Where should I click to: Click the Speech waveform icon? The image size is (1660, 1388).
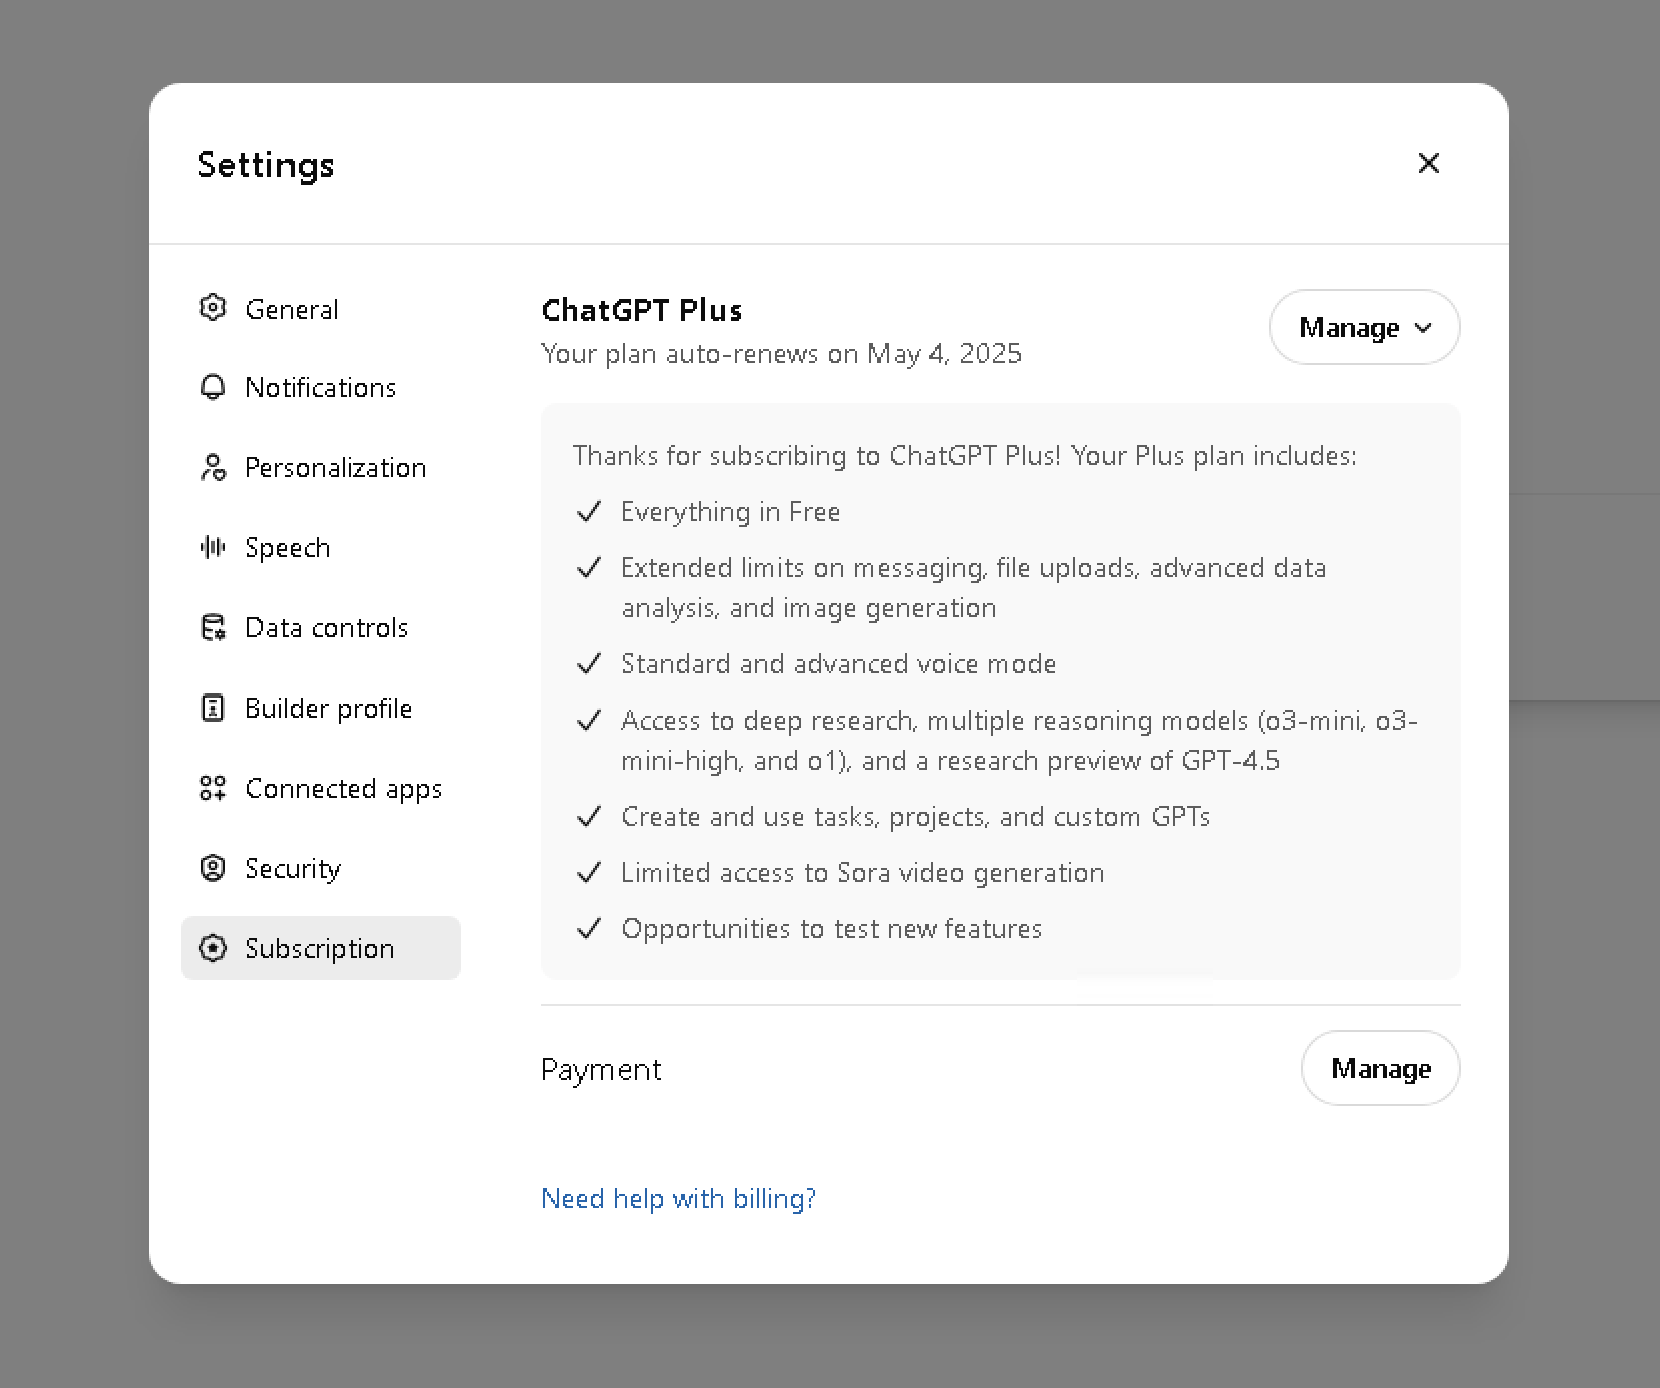213,547
